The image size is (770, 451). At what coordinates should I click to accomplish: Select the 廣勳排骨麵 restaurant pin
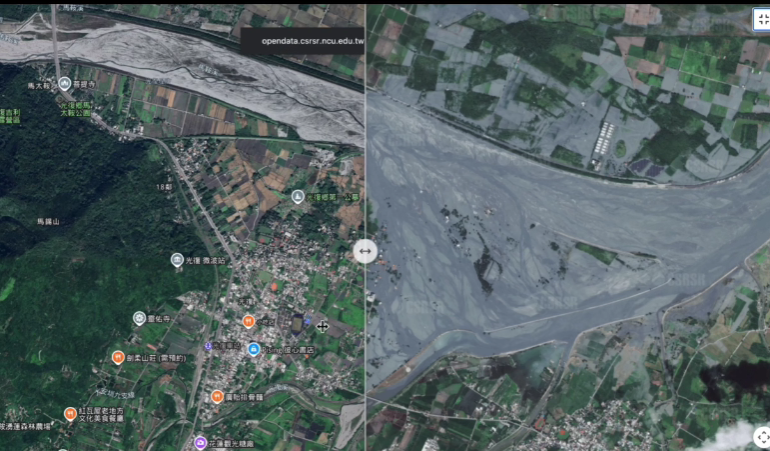tap(216, 396)
